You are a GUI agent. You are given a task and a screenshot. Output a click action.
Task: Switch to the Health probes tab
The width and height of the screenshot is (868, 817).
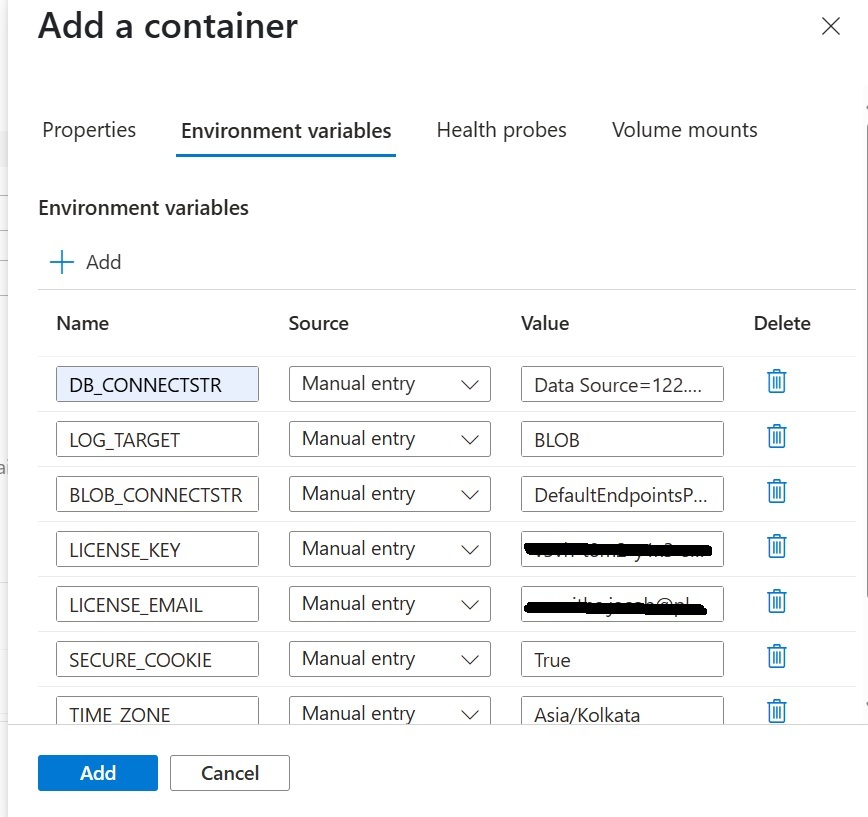[x=501, y=130]
